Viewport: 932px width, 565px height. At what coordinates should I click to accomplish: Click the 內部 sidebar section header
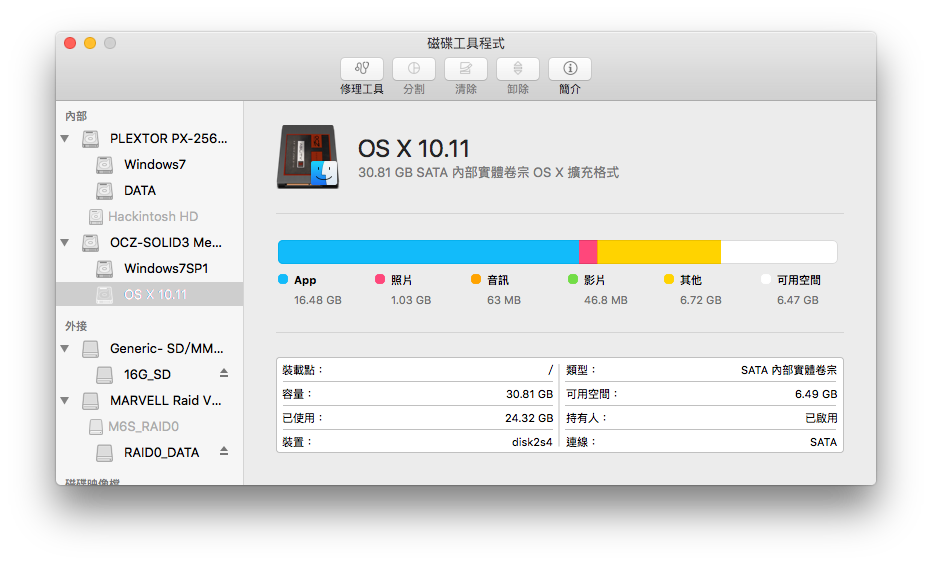[76, 116]
